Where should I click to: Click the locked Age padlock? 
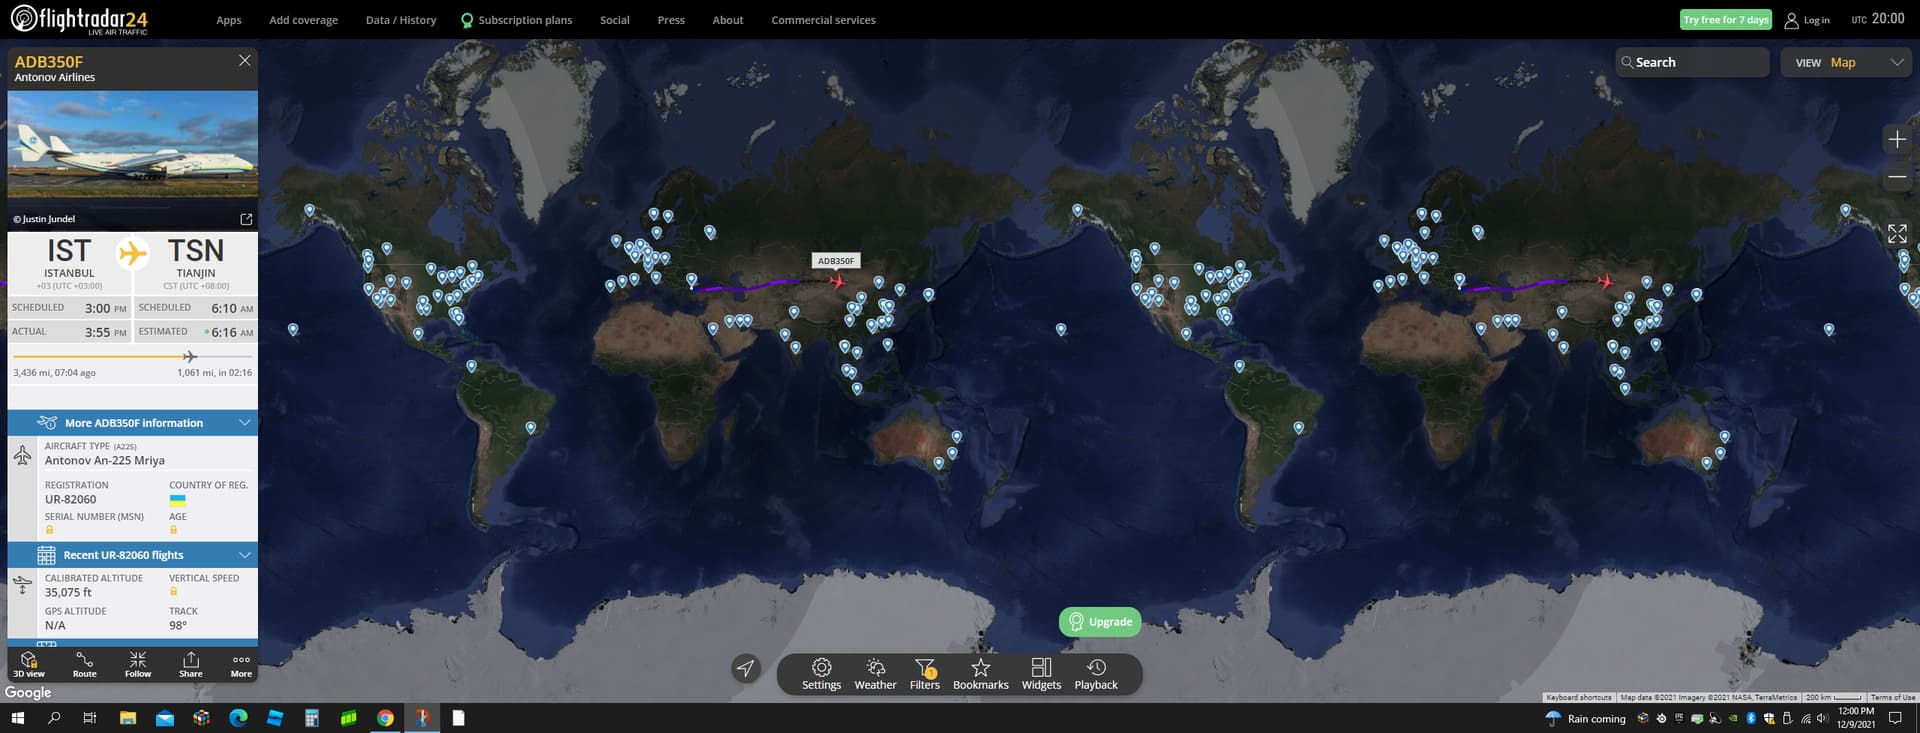coord(173,530)
